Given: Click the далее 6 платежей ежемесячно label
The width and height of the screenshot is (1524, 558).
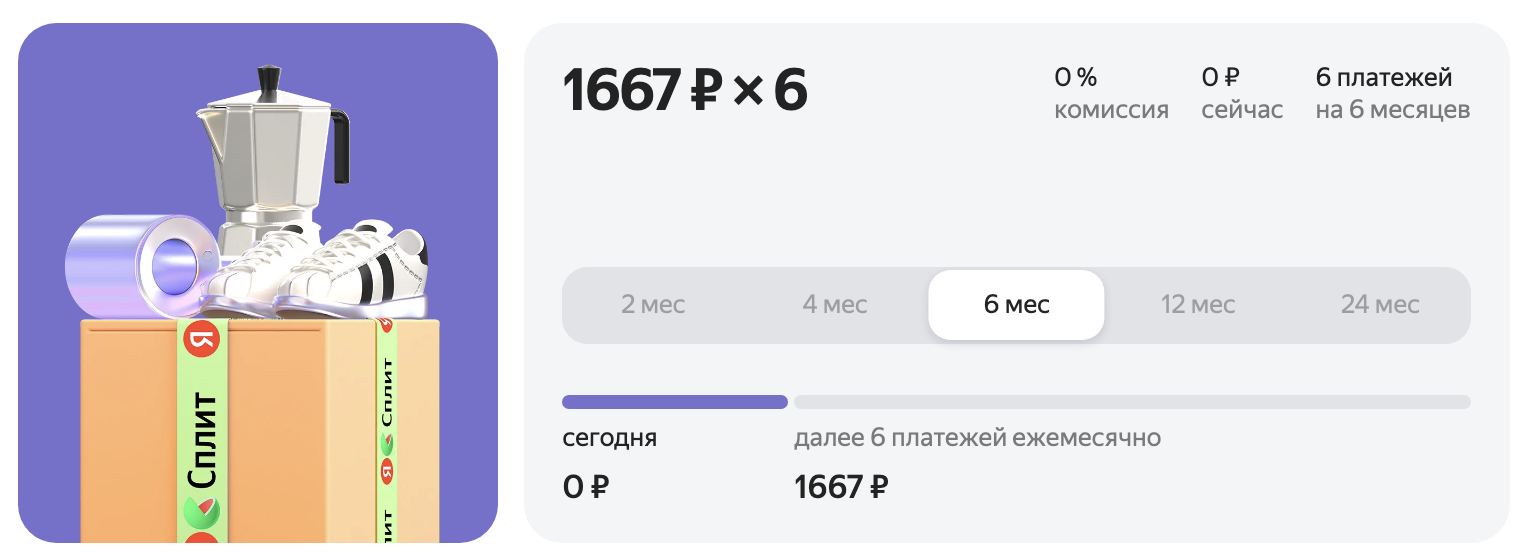Looking at the screenshot, I should click(x=976, y=438).
